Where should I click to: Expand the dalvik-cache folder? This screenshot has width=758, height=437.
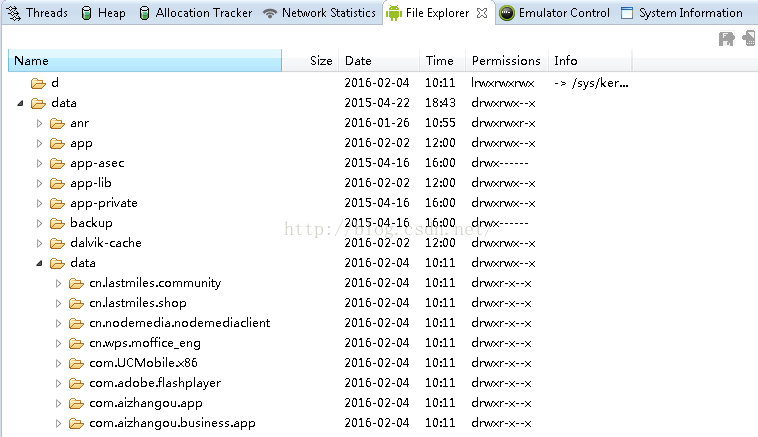pos(40,243)
